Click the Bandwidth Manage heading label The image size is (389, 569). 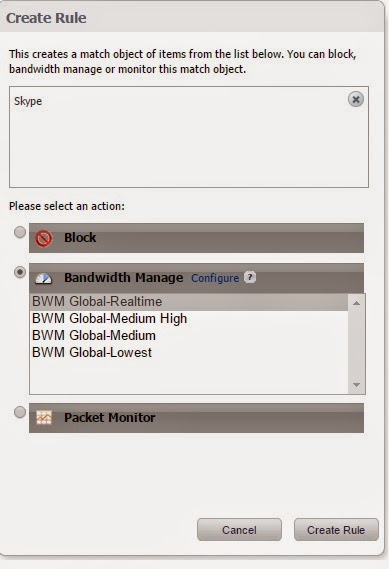click(124, 278)
